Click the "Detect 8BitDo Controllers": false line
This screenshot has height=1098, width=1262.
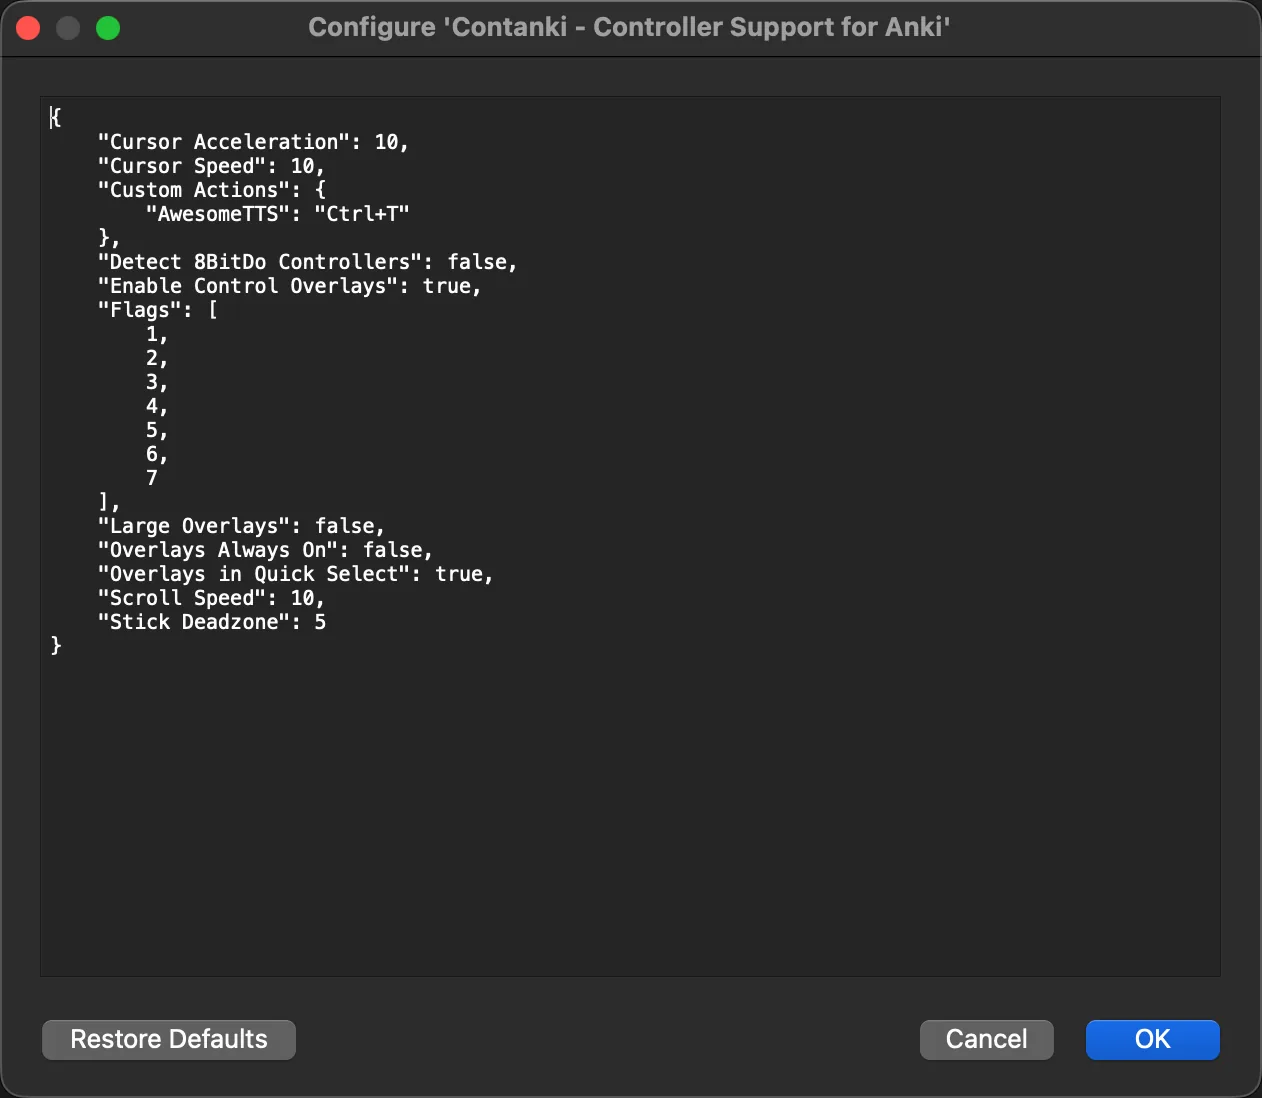pyautogui.click(x=307, y=262)
